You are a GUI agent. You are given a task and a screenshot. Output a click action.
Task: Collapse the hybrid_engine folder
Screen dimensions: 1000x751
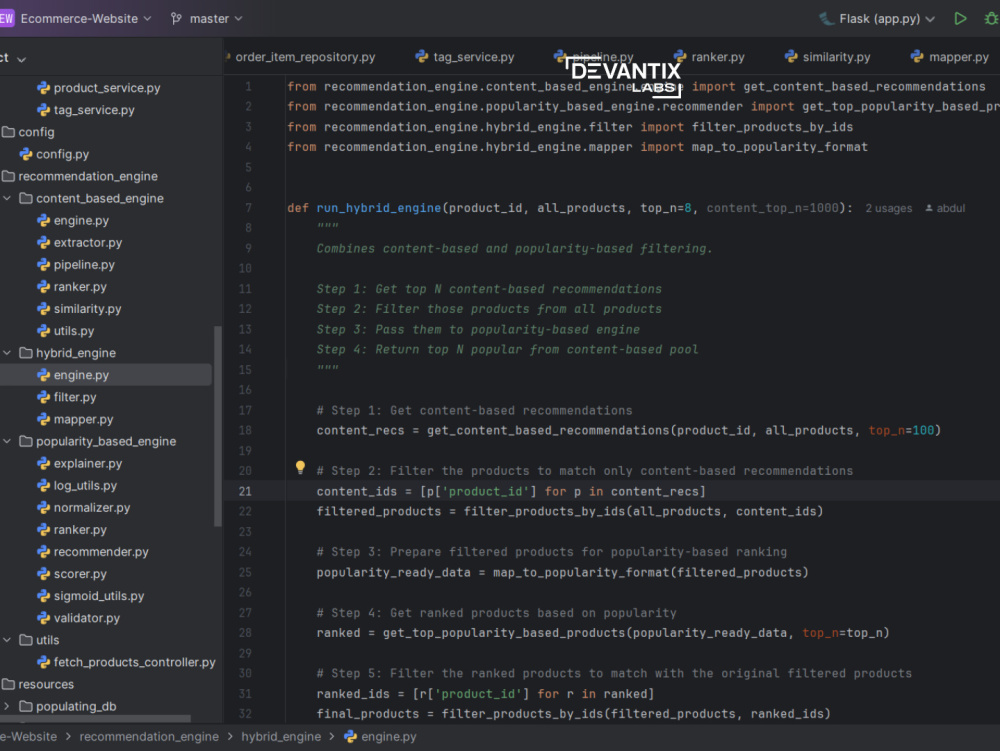point(7,353)
